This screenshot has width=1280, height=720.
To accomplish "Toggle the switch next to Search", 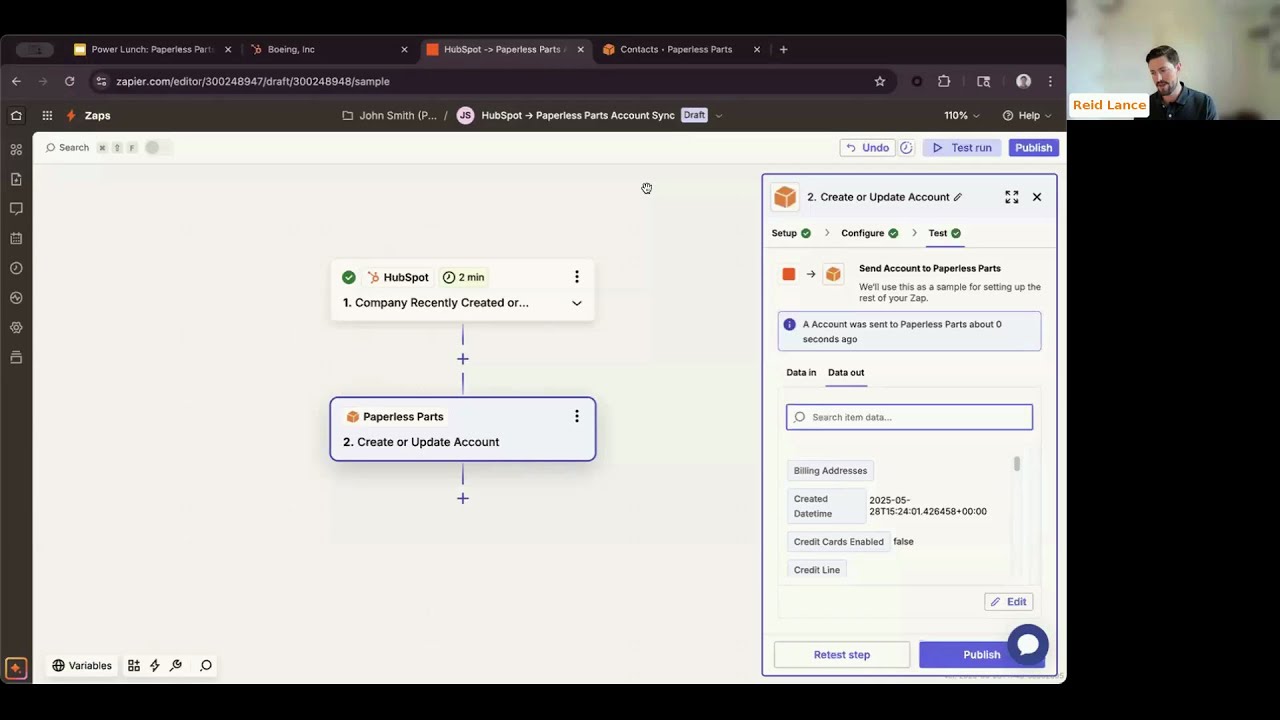I will (157, 147).
